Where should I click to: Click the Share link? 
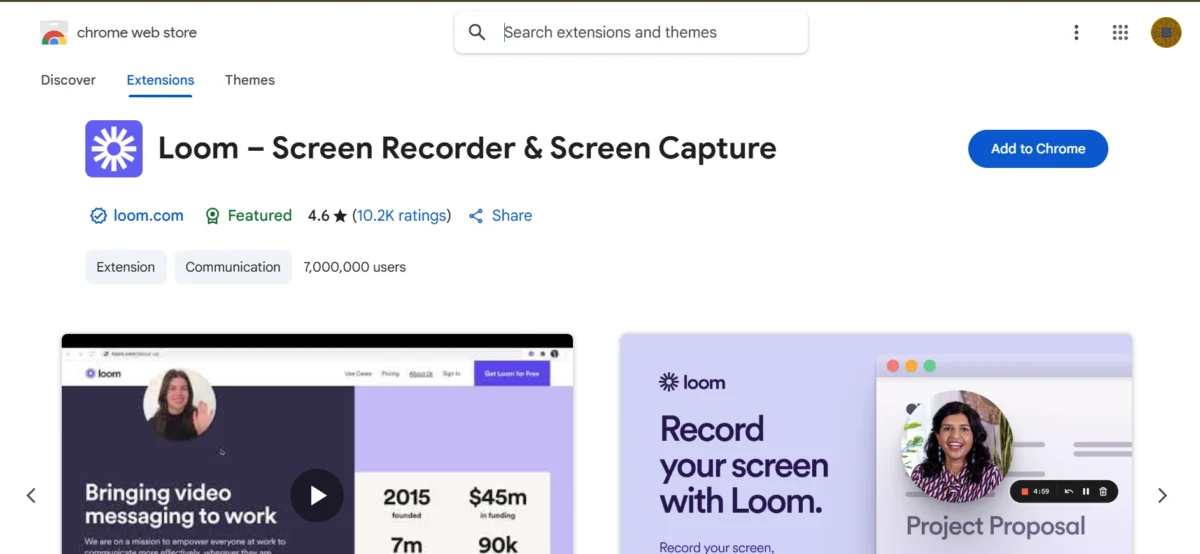pyautogui.click(x=512, y=215)
